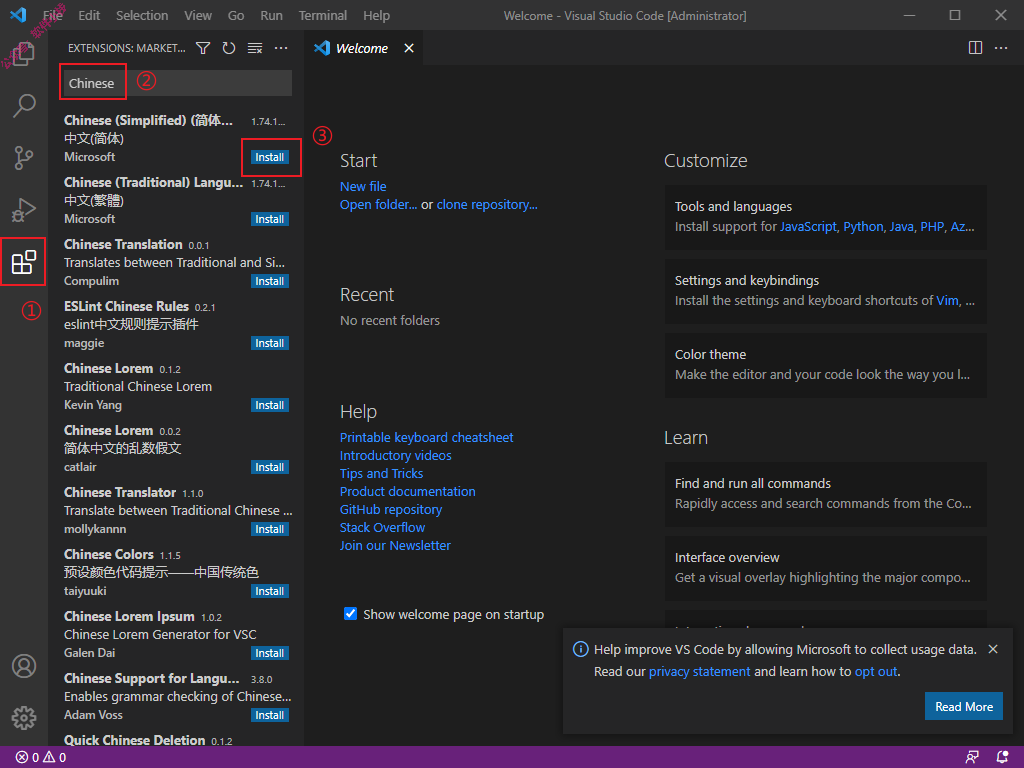Open the Selection menu

[142, 16]
